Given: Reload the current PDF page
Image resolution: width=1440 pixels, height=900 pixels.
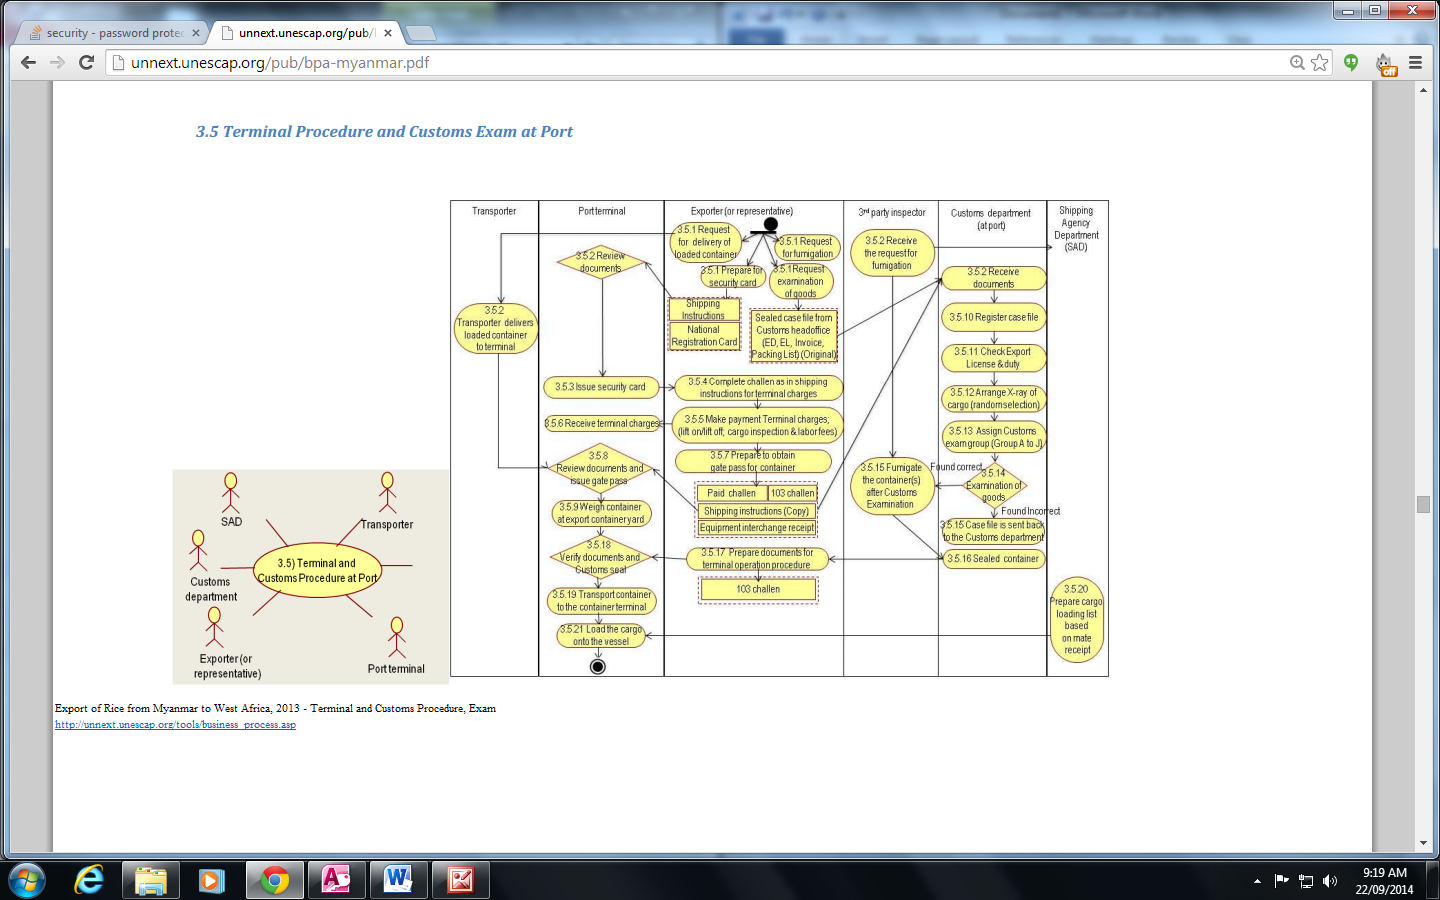Looking at the screenshot, I should click(x=87, y=62).
